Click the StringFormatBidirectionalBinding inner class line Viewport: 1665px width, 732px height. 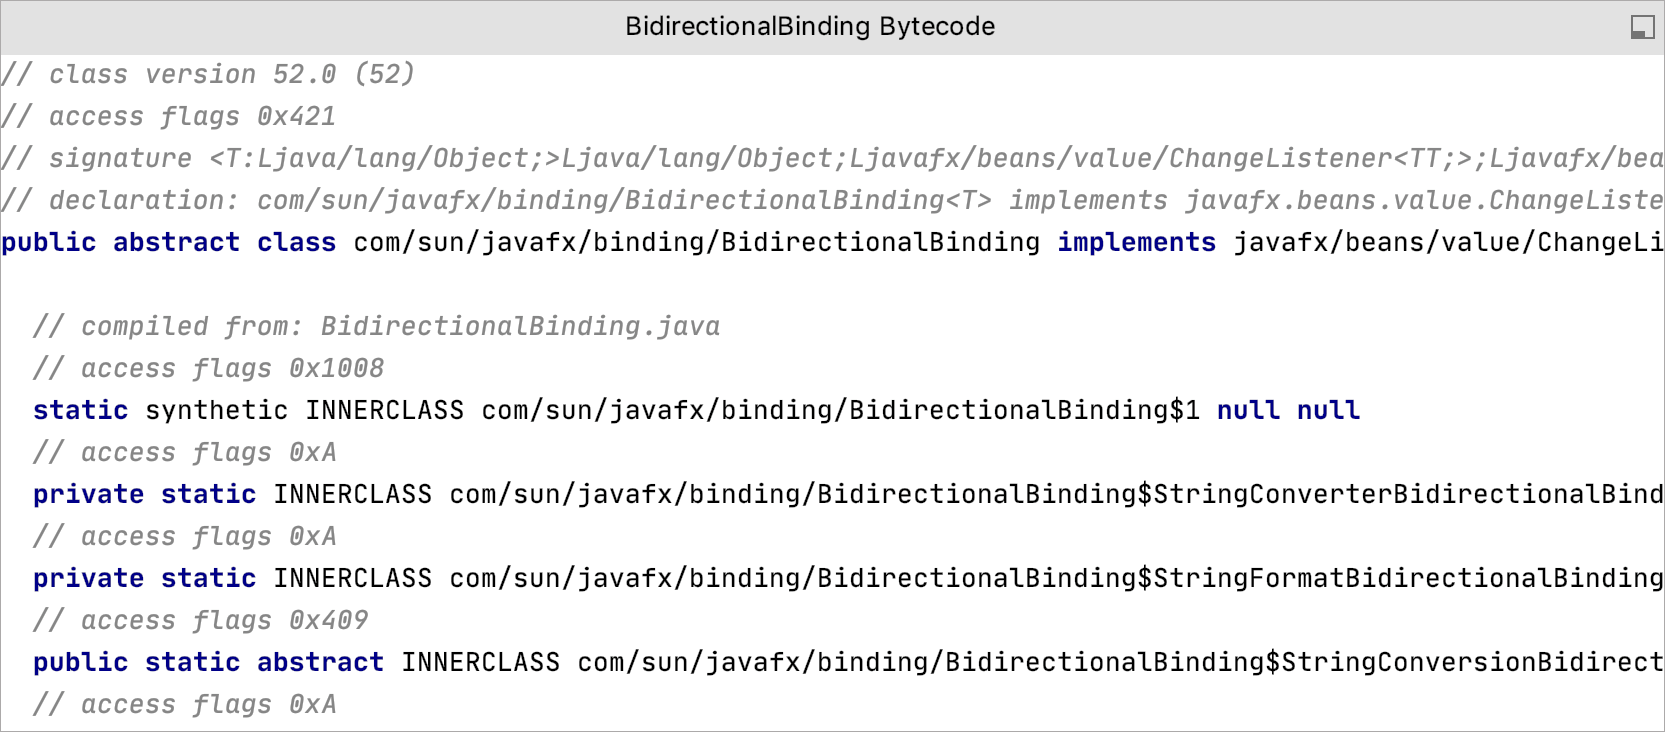(x=1056, y=579)
